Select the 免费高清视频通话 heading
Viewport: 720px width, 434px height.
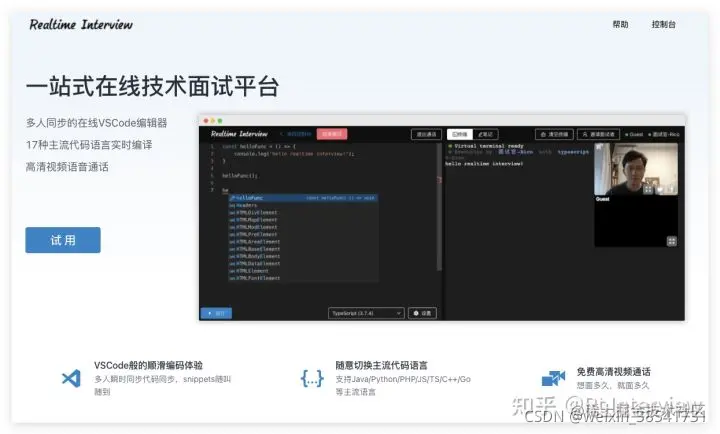point(613,372)
